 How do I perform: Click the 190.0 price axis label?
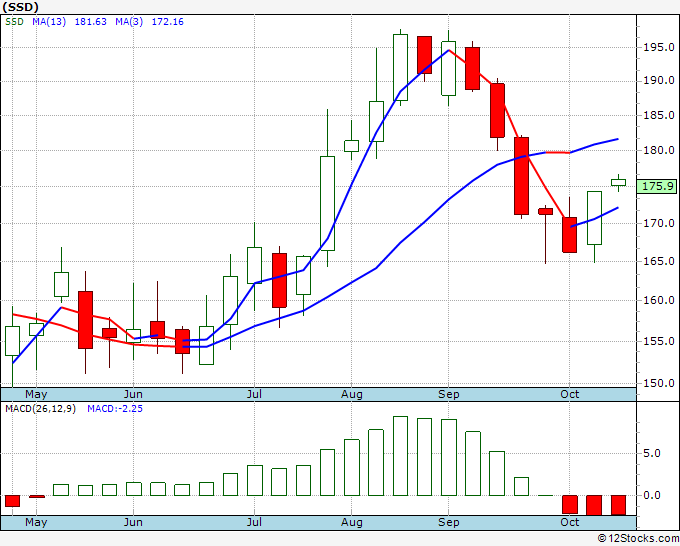point(658,80)
